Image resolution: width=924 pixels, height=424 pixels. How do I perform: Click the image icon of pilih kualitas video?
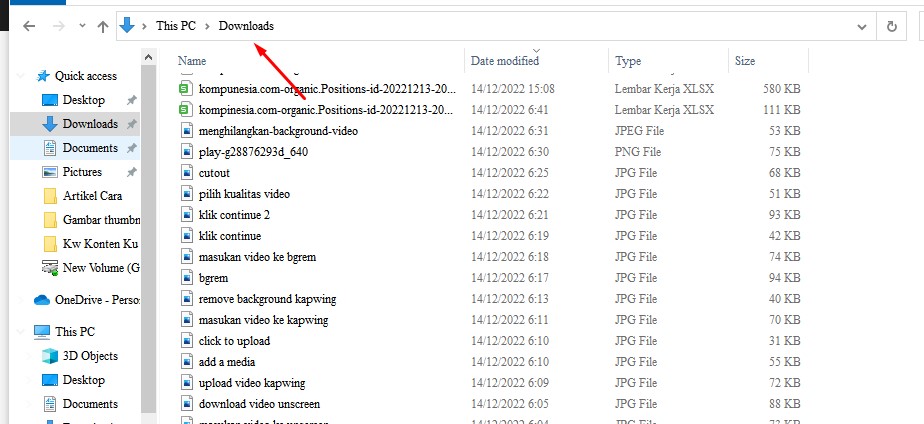187,194
